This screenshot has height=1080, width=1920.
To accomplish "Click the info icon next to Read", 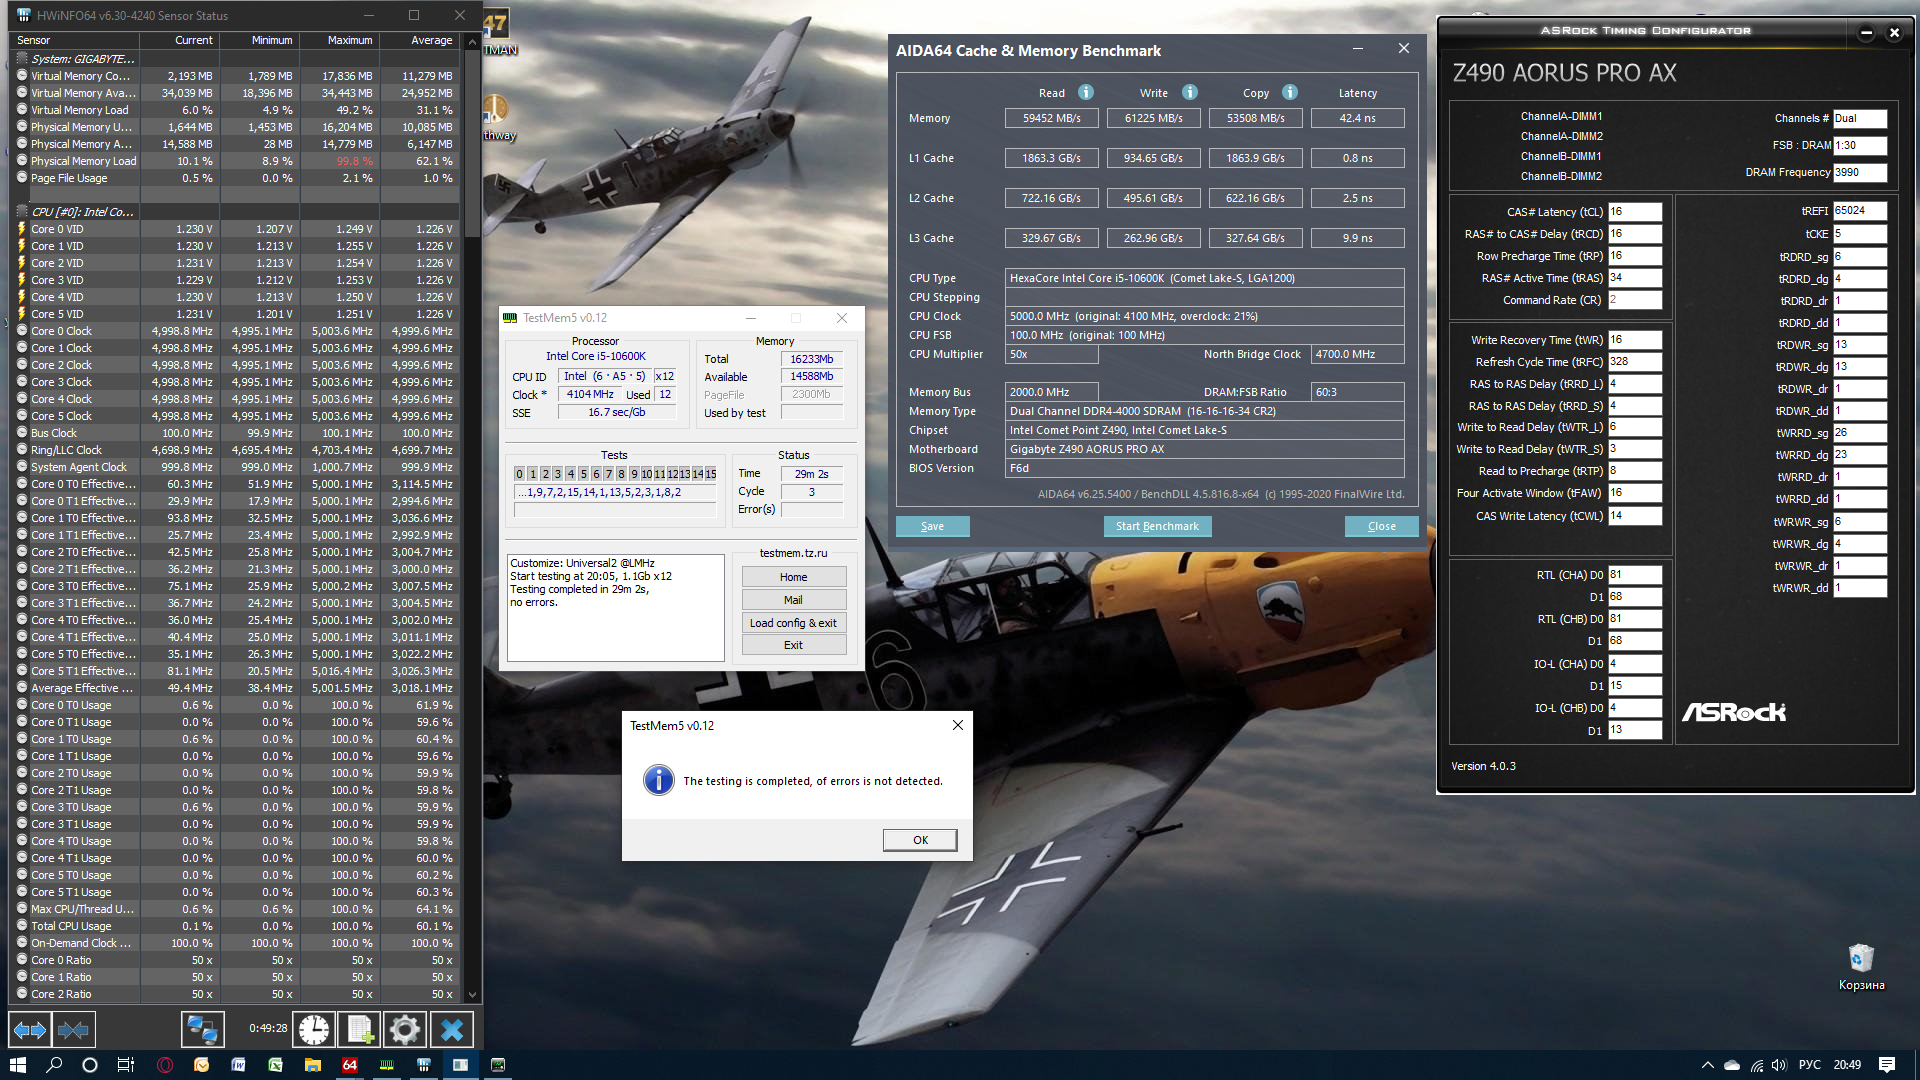I will (1086, 93).
